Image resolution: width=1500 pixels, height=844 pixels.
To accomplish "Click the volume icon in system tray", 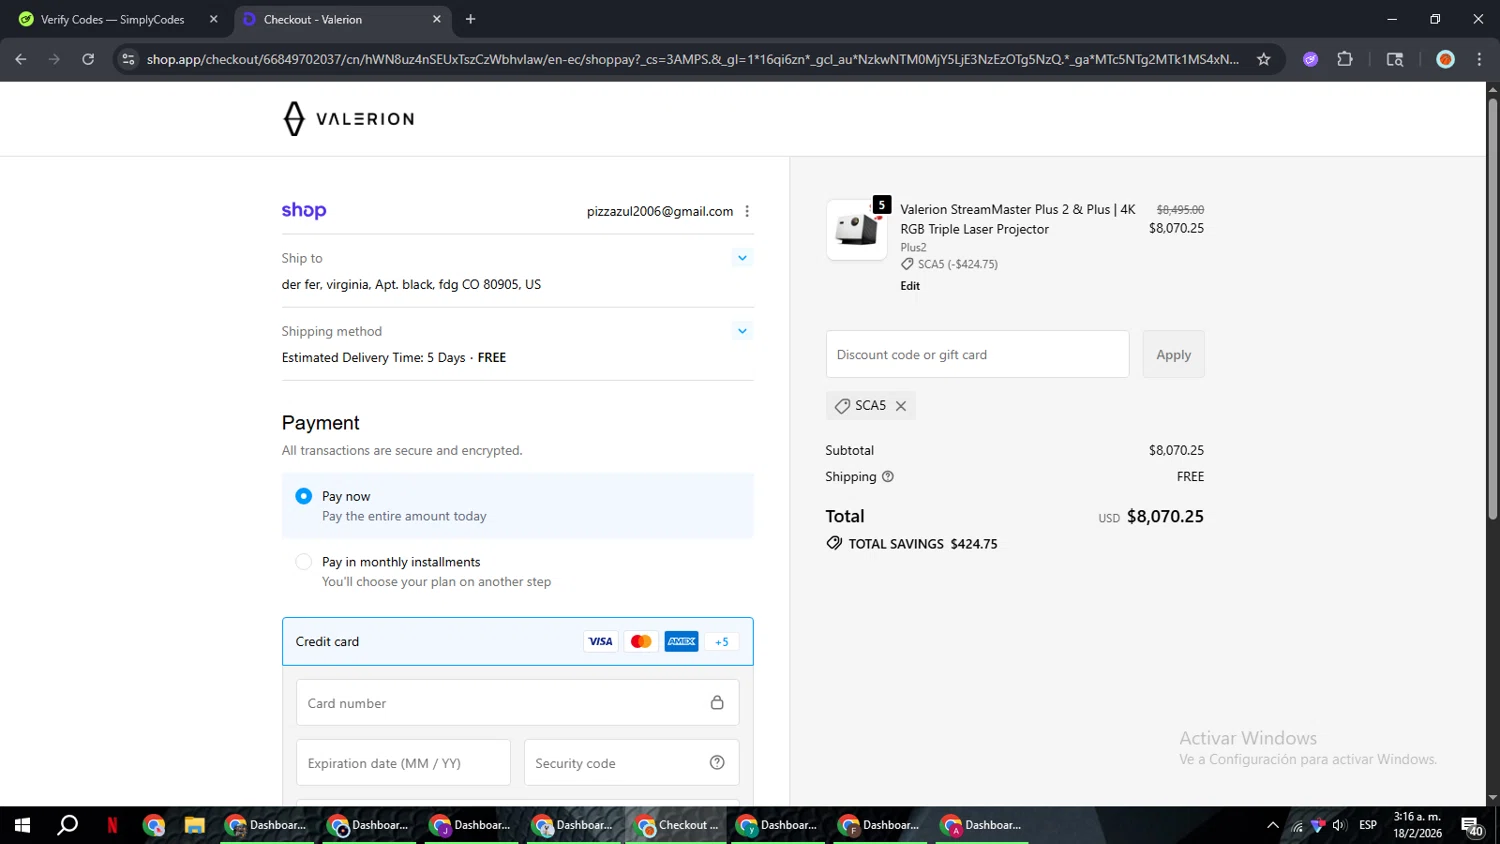I will point(1339,825).
